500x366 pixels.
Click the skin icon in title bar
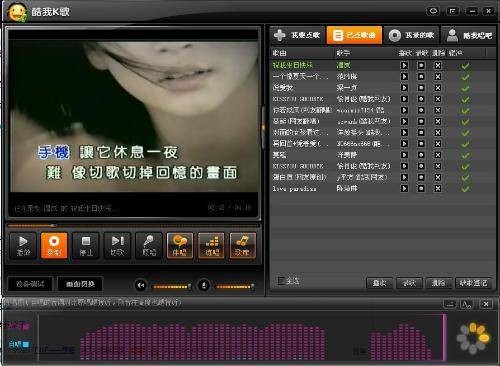[433, 11]
